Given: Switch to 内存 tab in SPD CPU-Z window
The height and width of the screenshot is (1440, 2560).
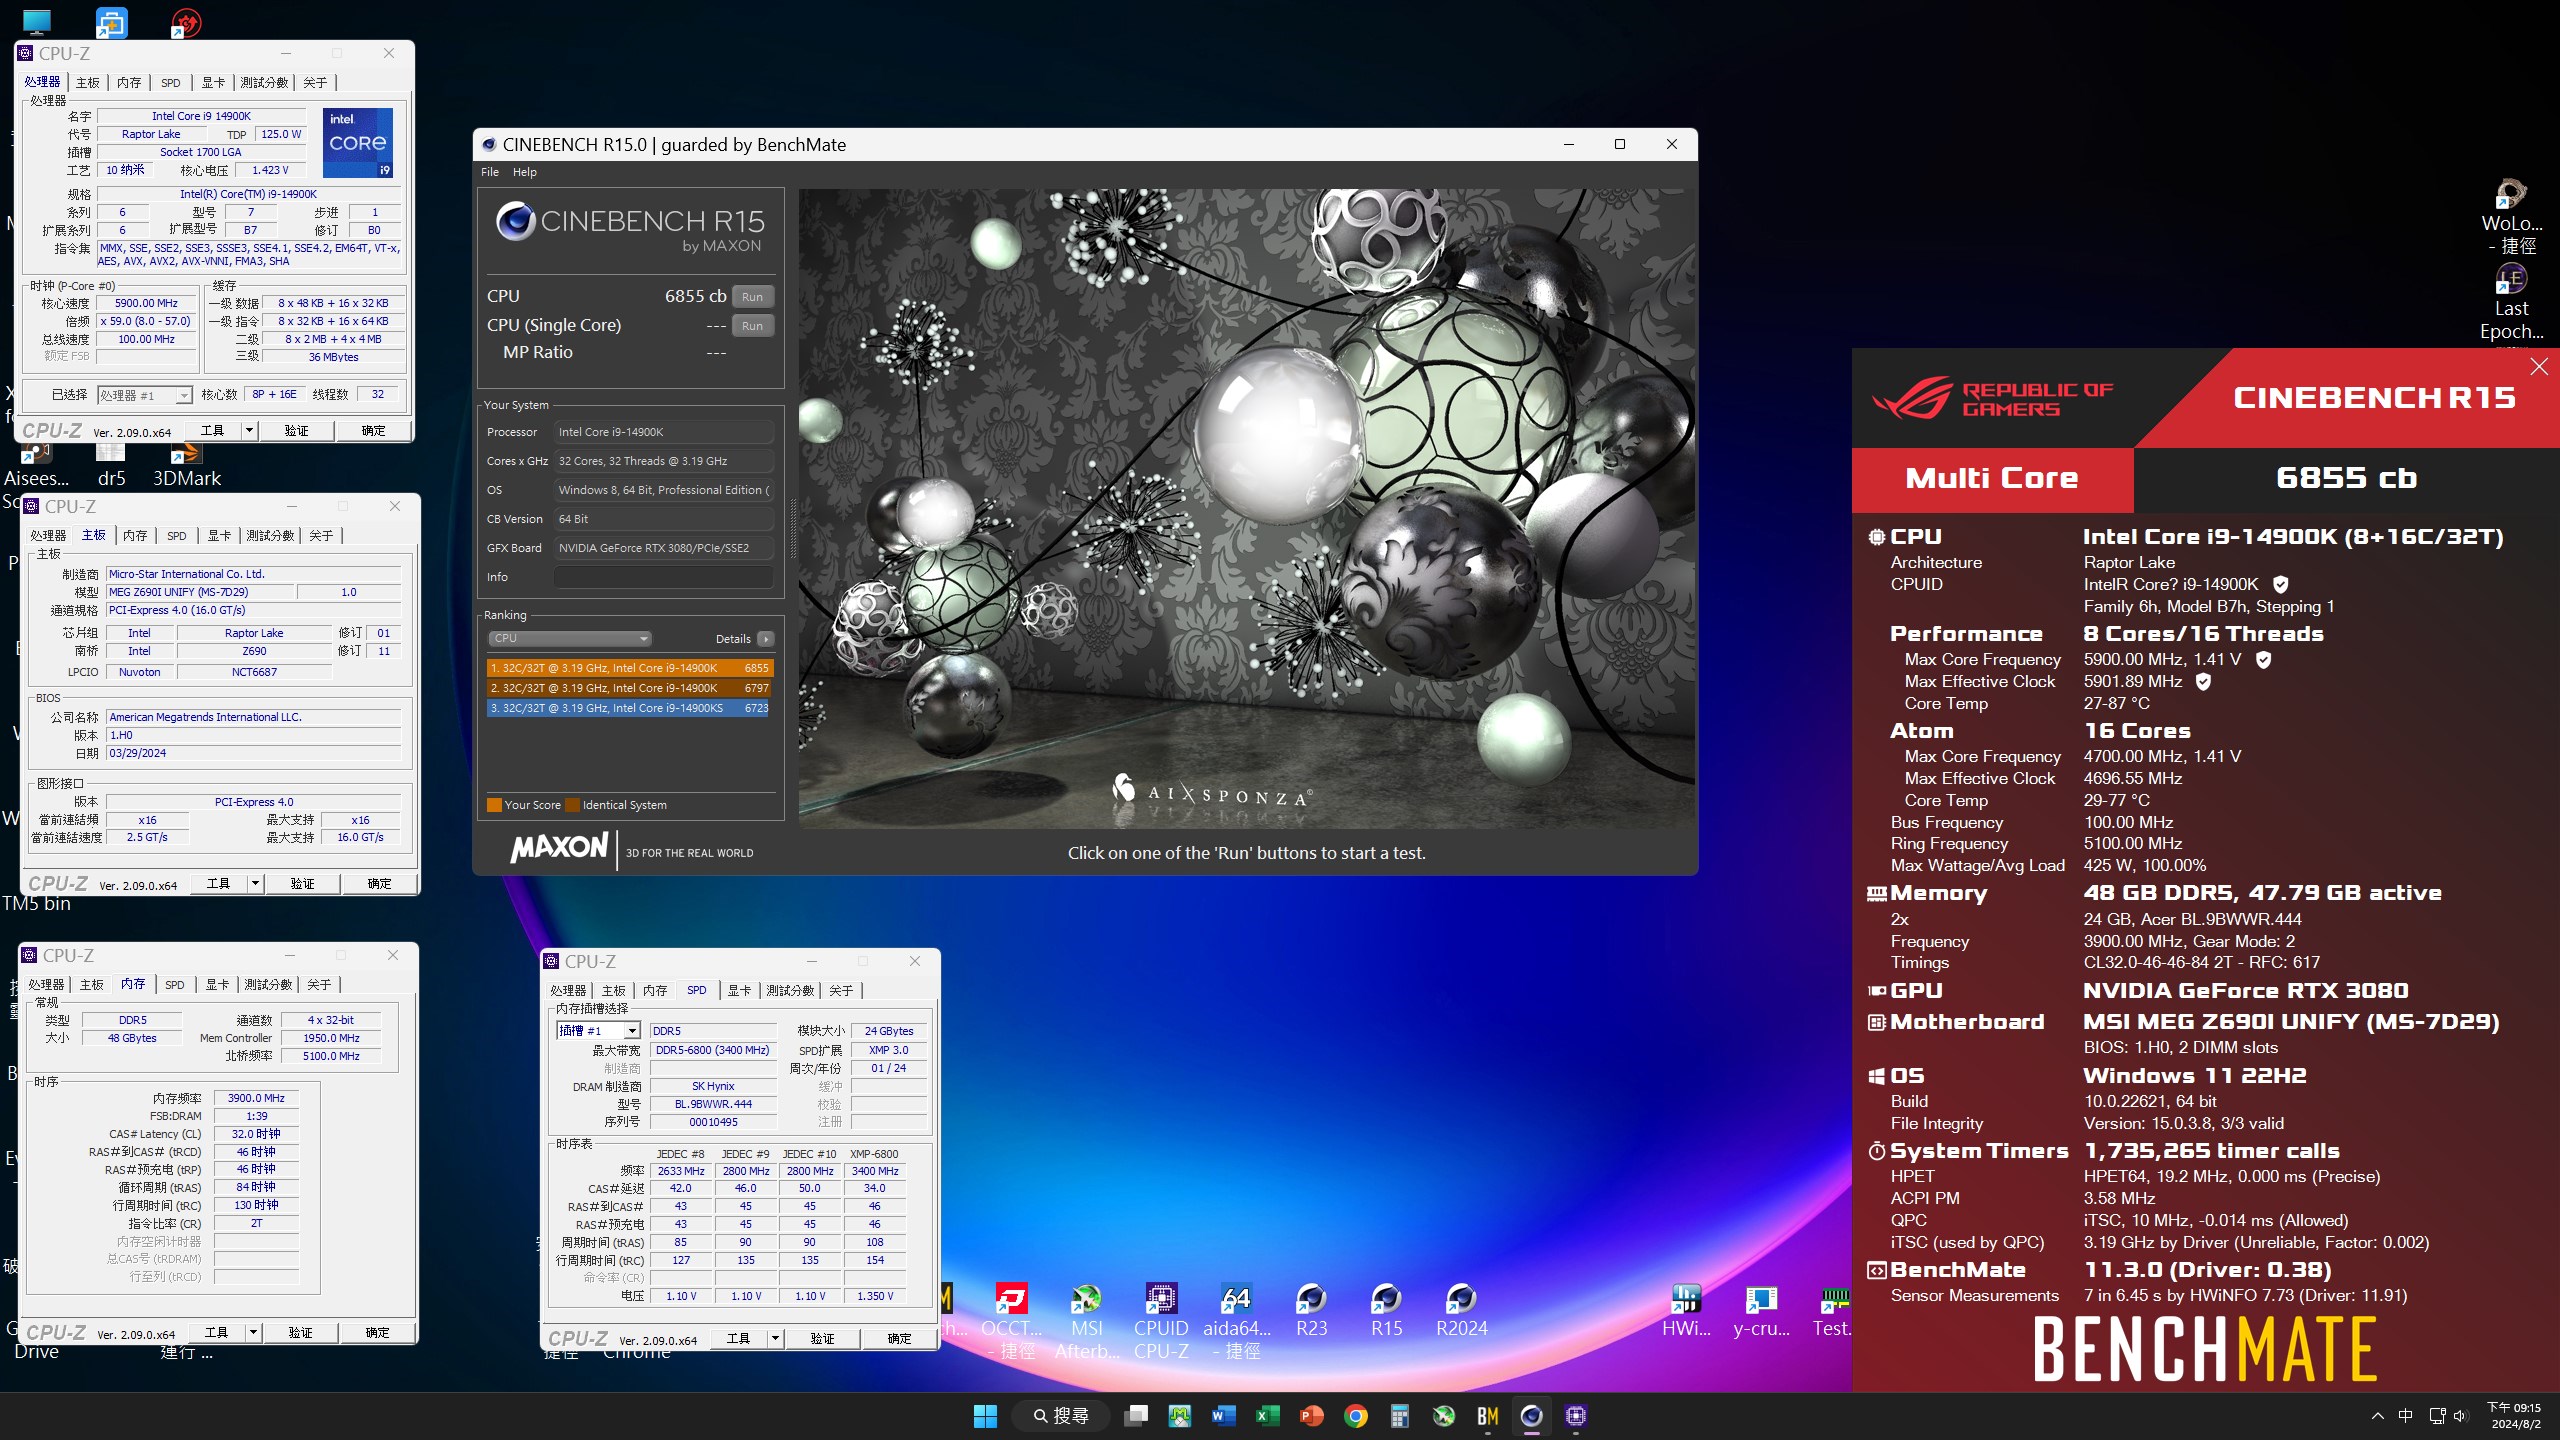Looking at the screenshot, I should point(655,990).
